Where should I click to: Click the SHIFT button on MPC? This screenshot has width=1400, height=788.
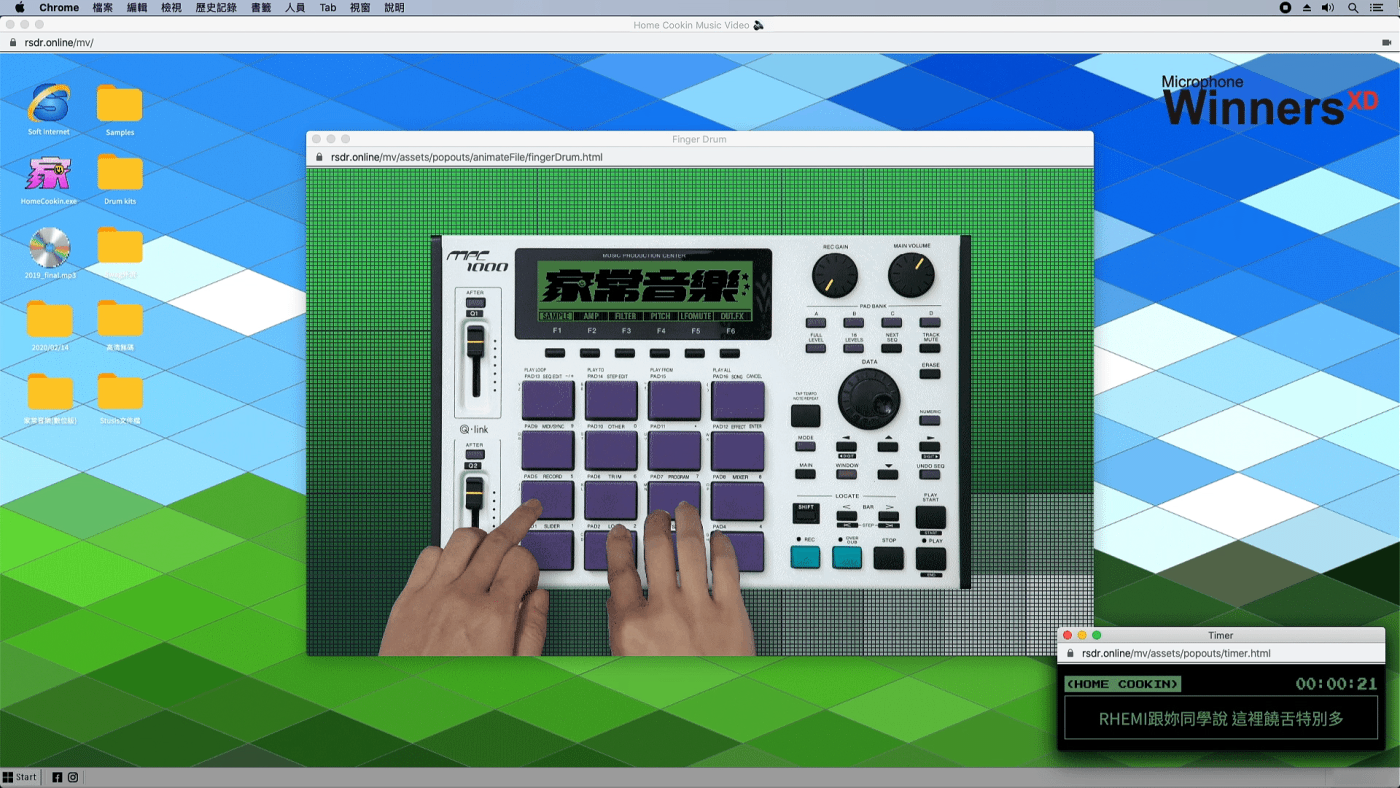pos(805,513)
